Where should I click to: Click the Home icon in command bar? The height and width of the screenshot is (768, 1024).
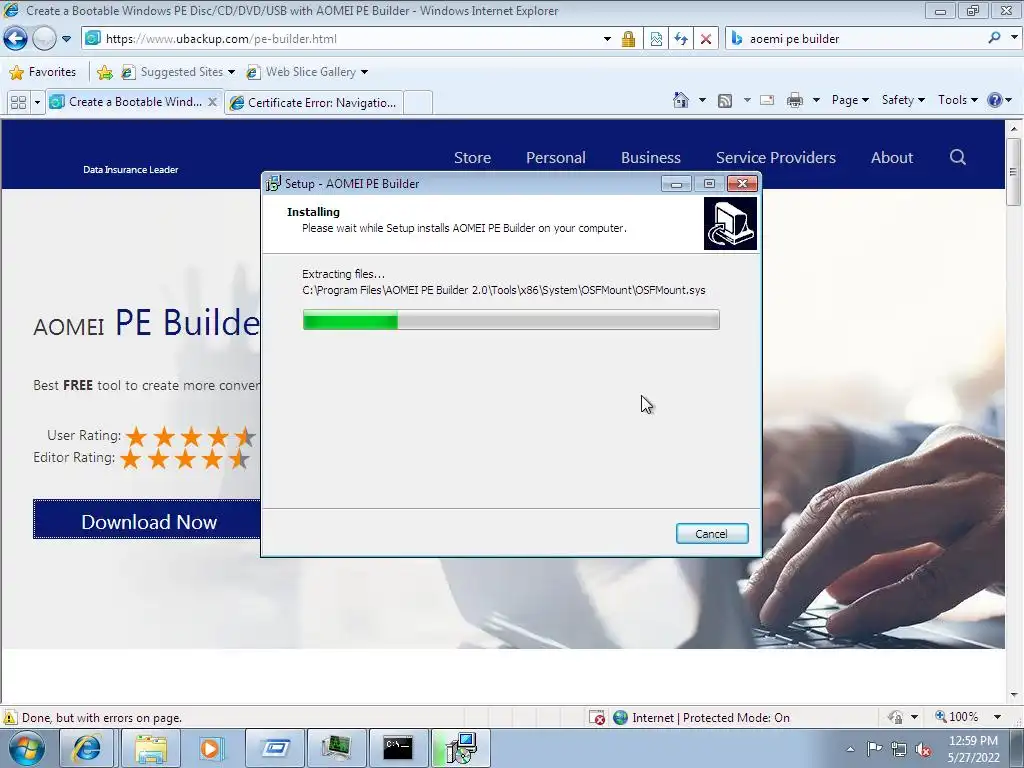click(x=680, y=100)
